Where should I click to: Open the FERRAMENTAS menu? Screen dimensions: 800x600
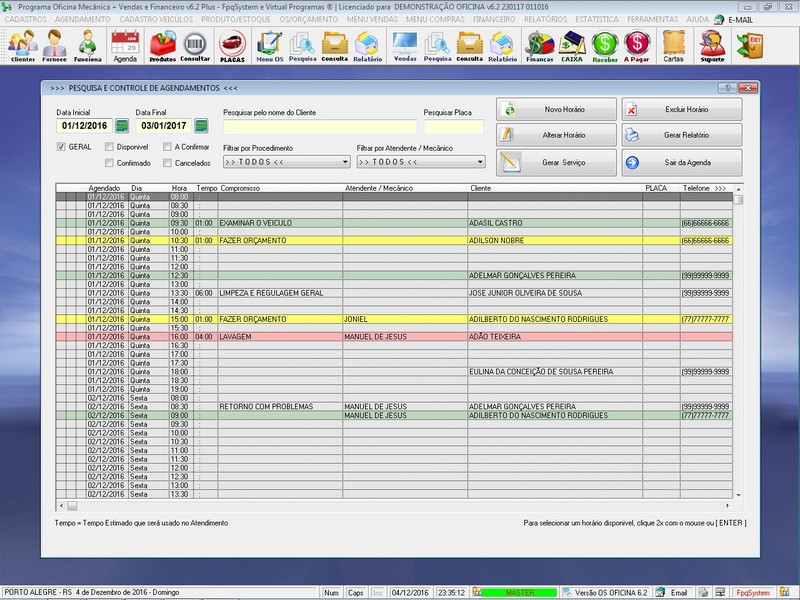pyautogui.click(x=653, y=19)
